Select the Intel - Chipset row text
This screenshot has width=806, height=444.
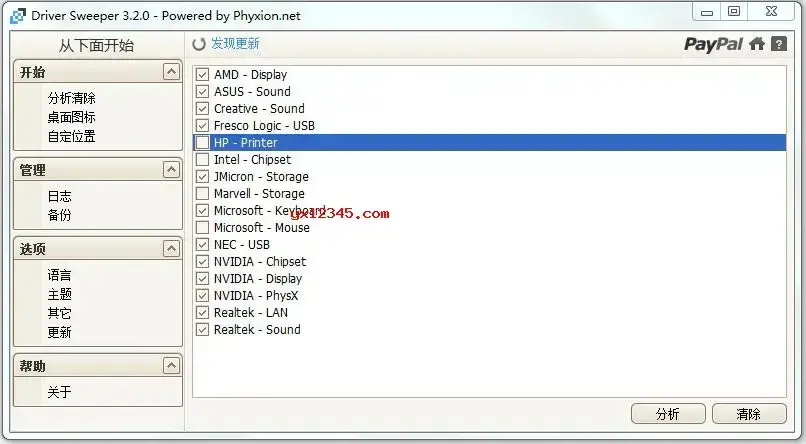pyautogui.click(x=252, y=159)
